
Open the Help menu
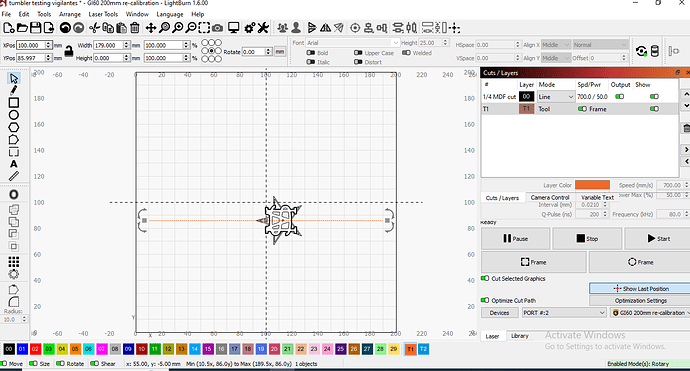pyautogui.click(x=198, y=14)
